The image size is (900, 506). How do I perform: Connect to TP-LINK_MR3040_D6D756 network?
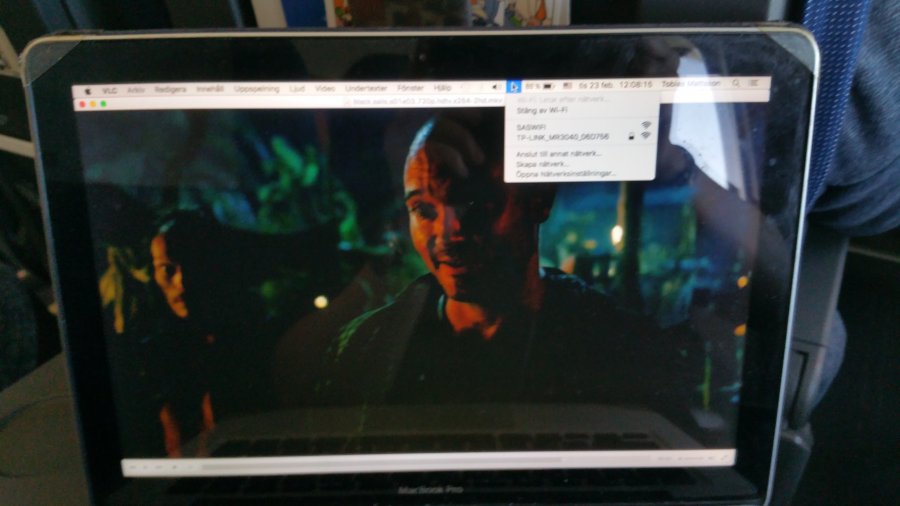(x=557, y=136)
